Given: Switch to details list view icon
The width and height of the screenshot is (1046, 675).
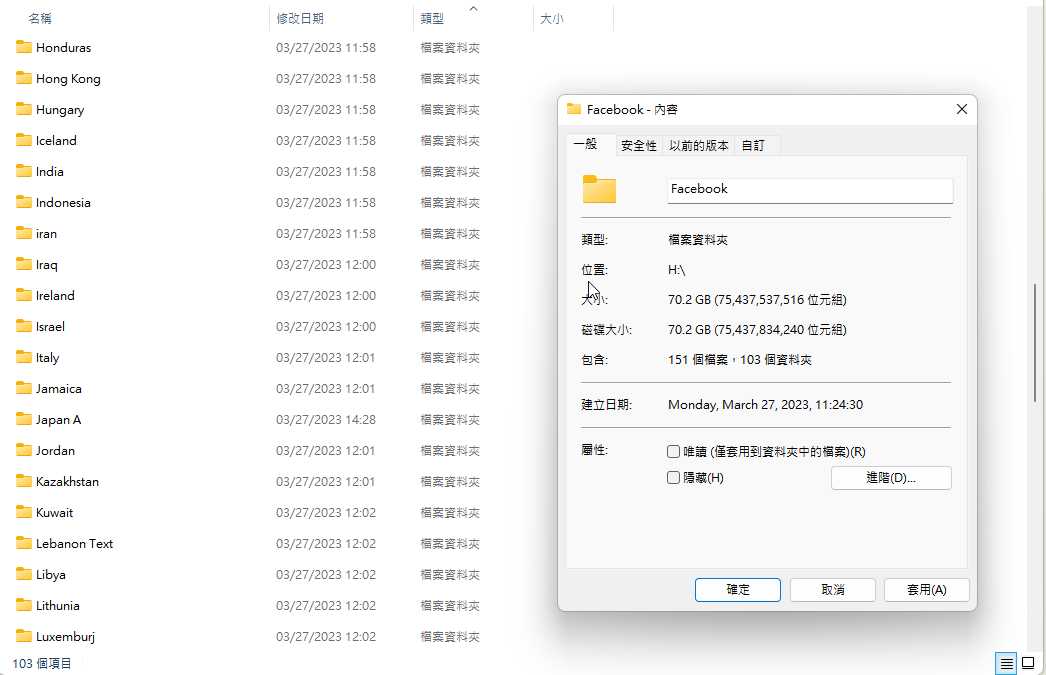Looking at the screenshot, I should click(1006, 663).
